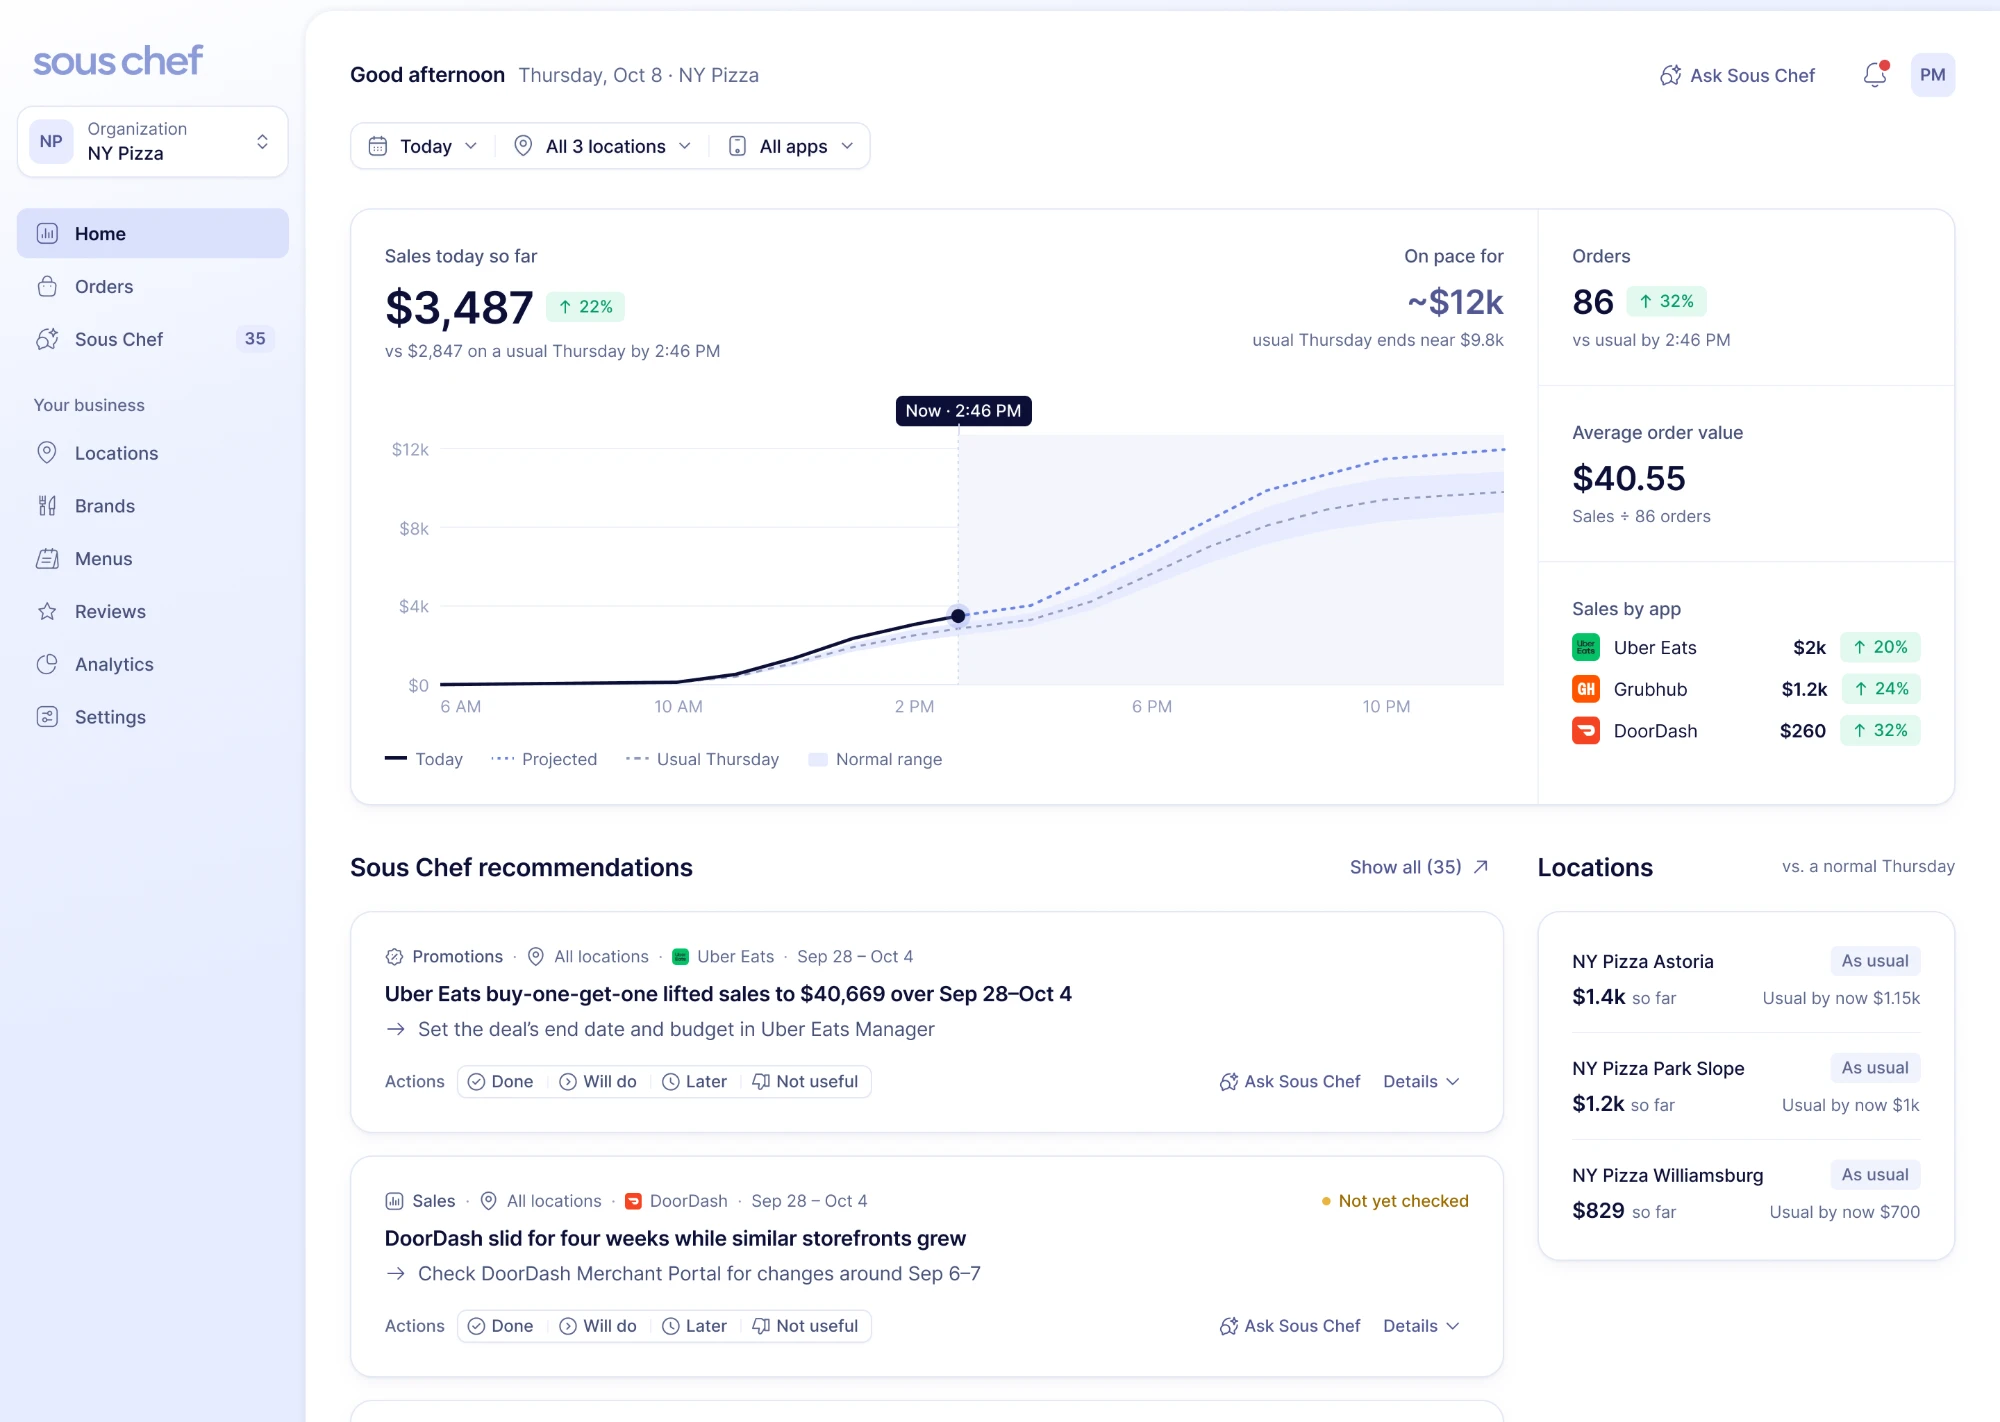The image size is (2000, 1422).
Task: Open Settings in the sidebar
Action: pyautogui.click(x=153, y=717)
